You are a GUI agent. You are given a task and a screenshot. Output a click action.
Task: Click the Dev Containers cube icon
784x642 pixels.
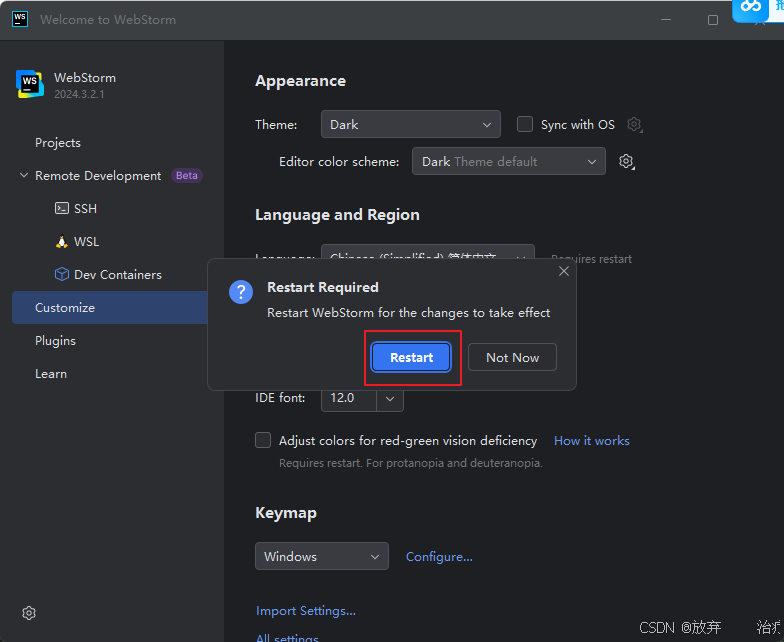click(62, 274)
